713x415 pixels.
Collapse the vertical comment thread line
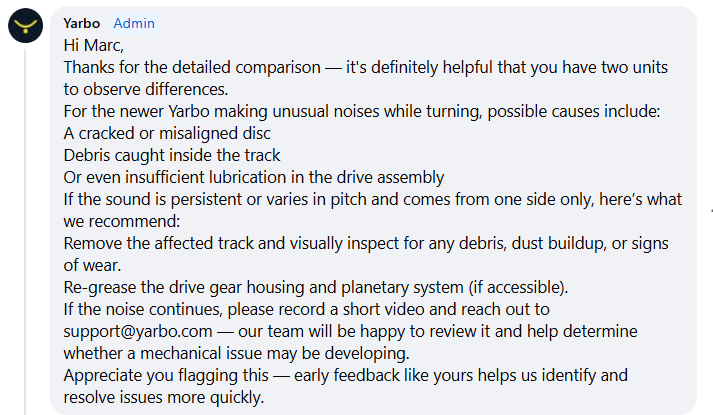(x=25, y=232)
